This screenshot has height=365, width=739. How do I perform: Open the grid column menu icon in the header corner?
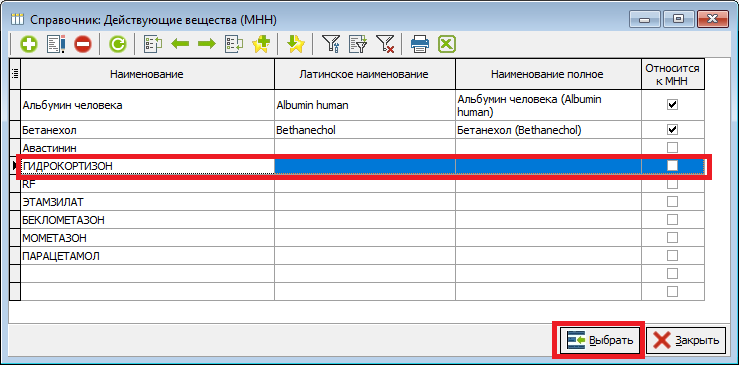[x=15, y=74]
